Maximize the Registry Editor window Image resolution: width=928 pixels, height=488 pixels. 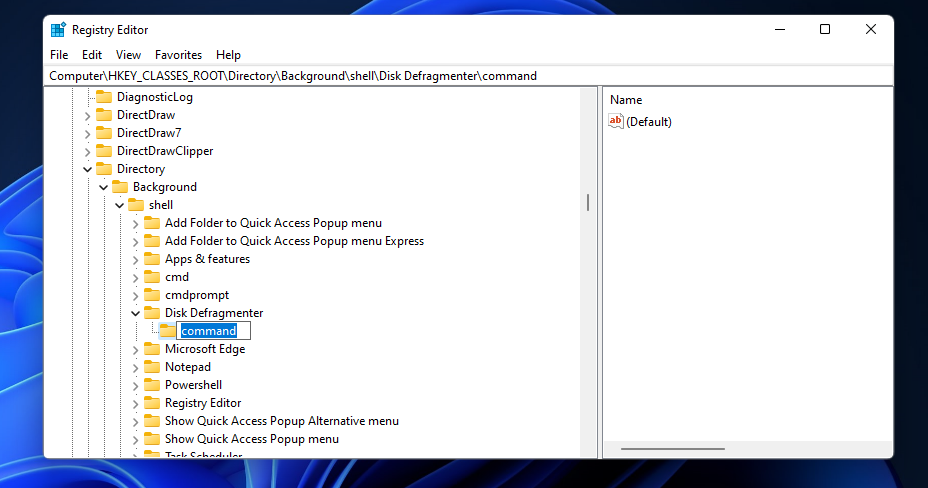(825, 30)
